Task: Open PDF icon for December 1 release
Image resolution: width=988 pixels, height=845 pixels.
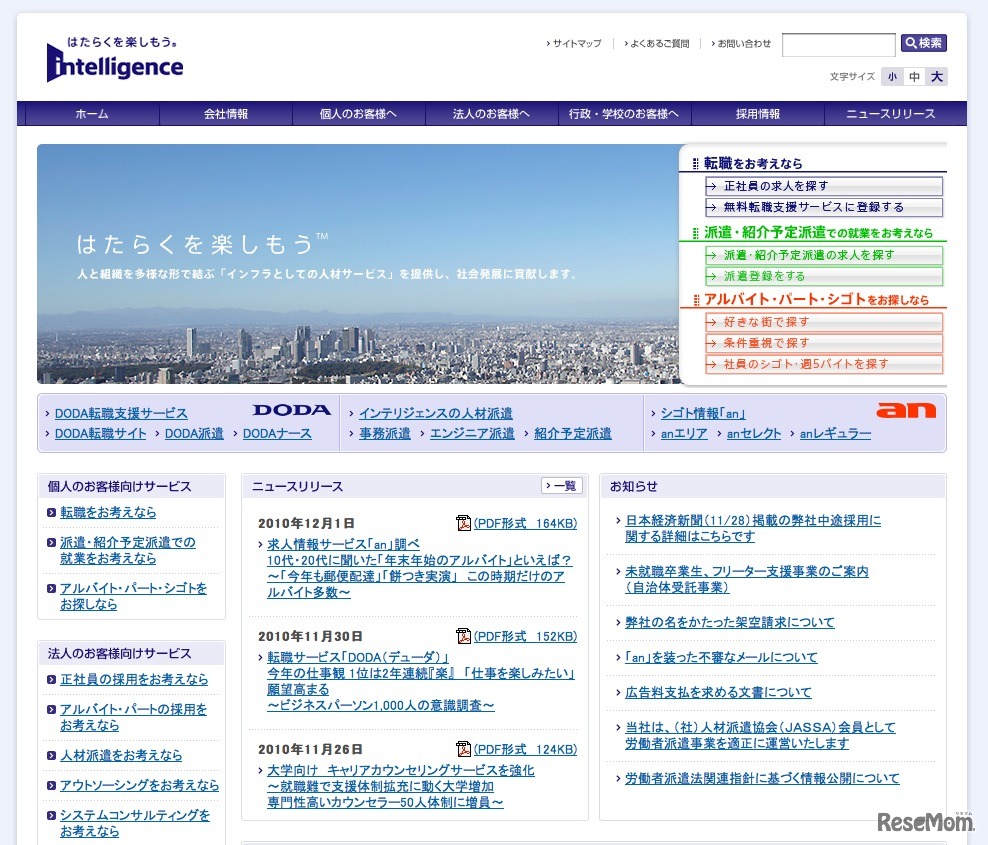Action: (463, 523)
